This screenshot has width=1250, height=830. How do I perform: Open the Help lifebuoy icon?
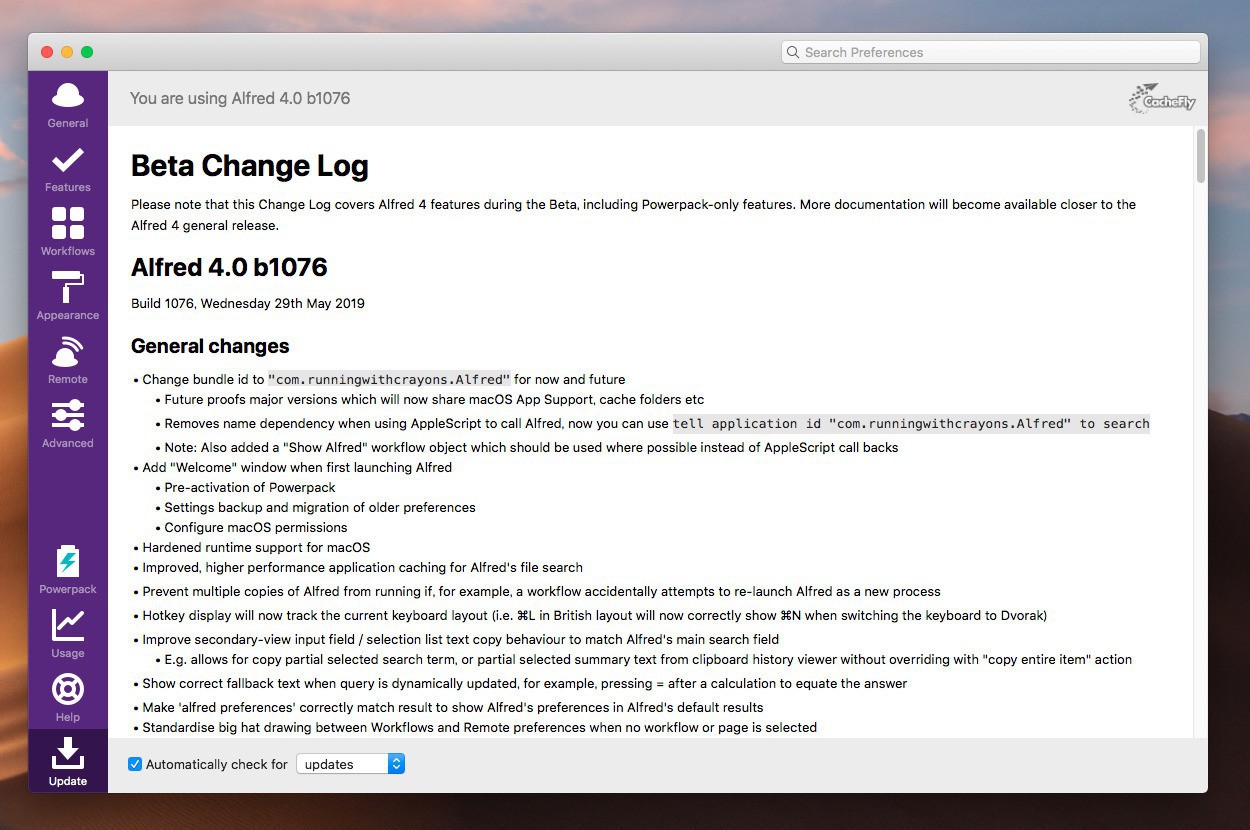click(x=68, y=689)
